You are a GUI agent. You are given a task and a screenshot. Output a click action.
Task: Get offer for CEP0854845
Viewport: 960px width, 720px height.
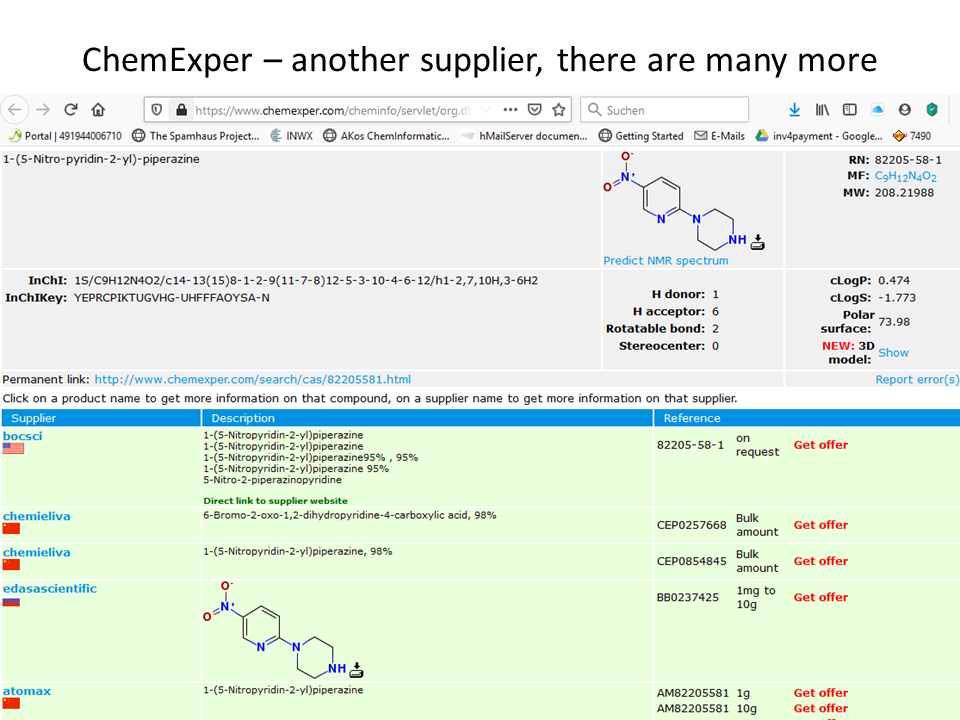pos(820,561)
